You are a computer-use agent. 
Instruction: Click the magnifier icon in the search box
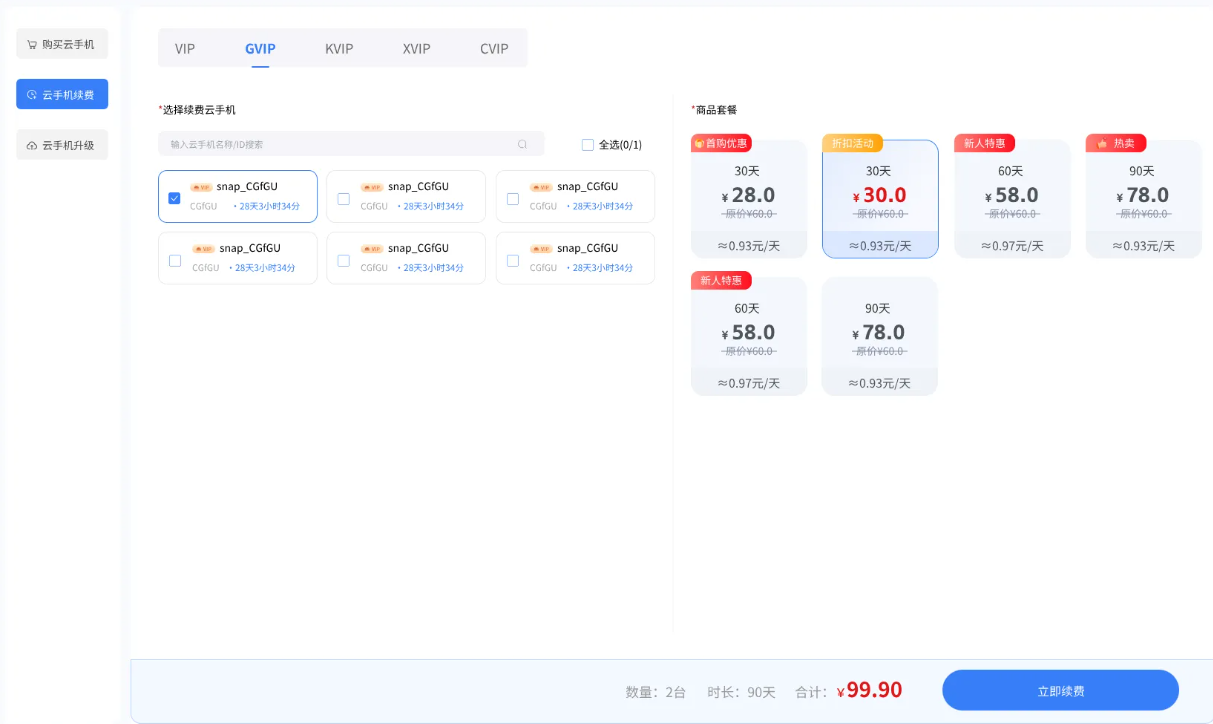(522, 144)
